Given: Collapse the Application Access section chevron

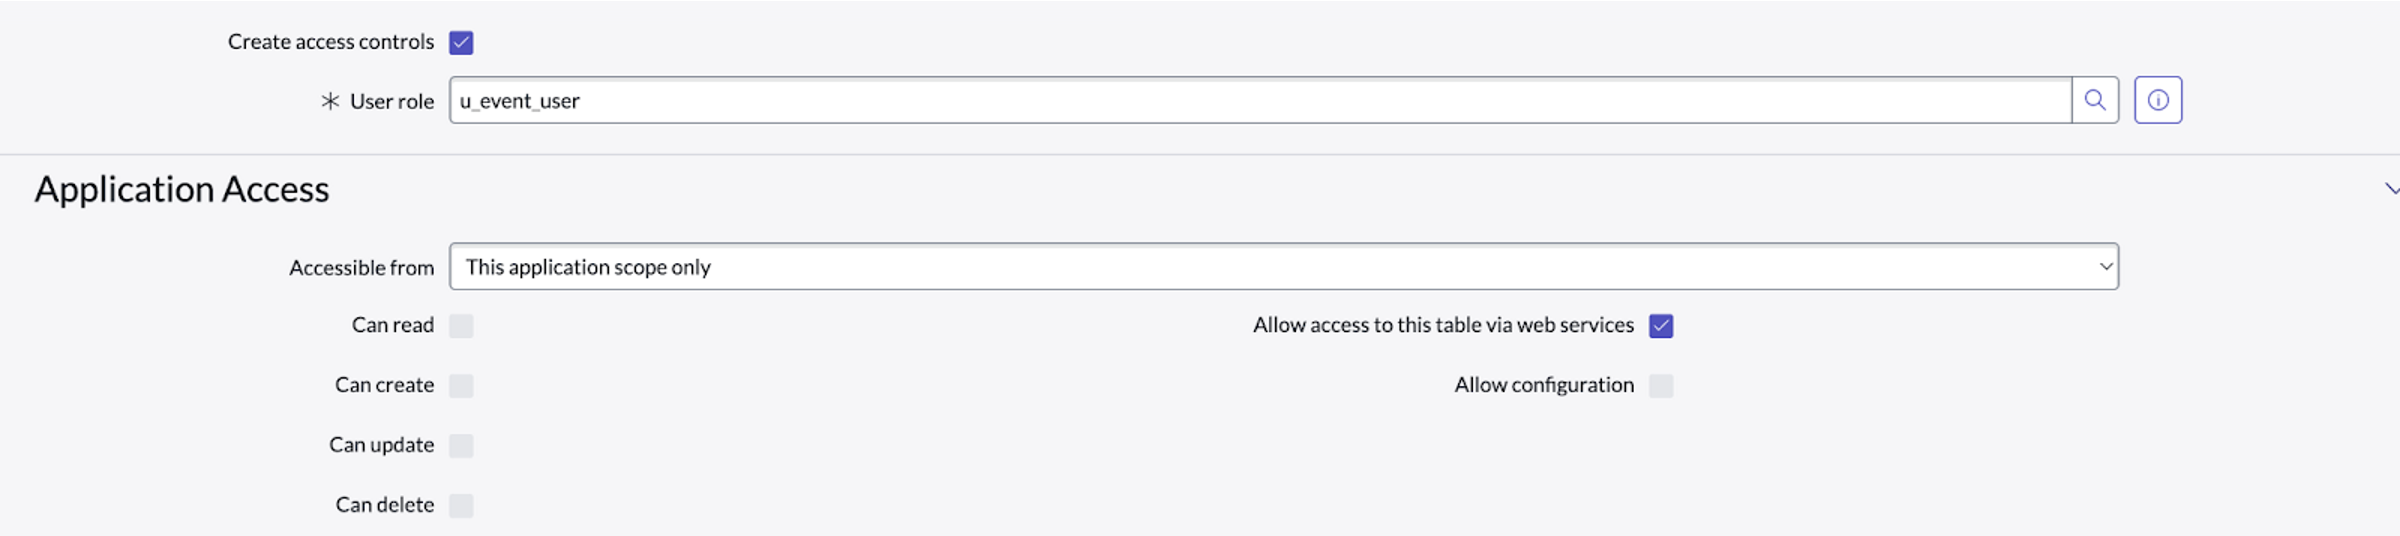Looking at the screenshot, I should coord(2391,188).
